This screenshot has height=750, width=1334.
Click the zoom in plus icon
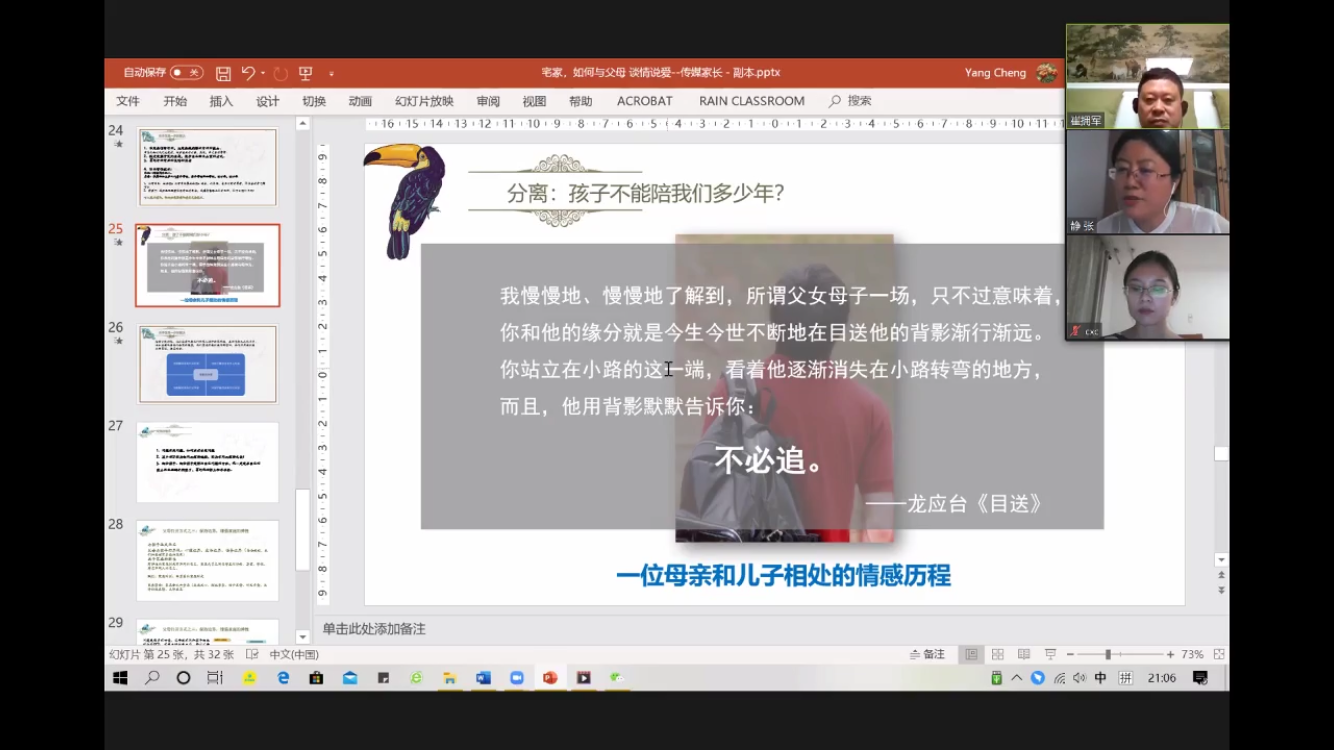[1170, 654]
